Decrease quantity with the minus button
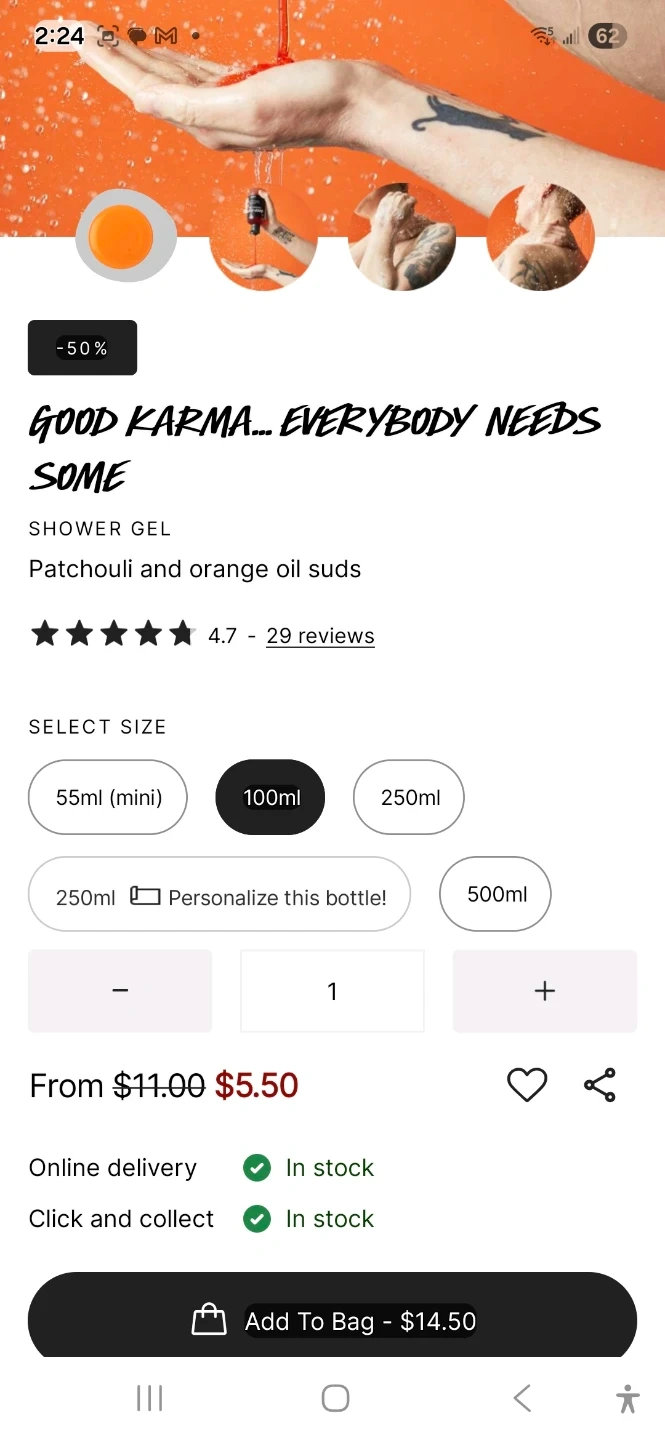Screen dimensions: 665x1440 pyautogui.click(x=120, y=991)
